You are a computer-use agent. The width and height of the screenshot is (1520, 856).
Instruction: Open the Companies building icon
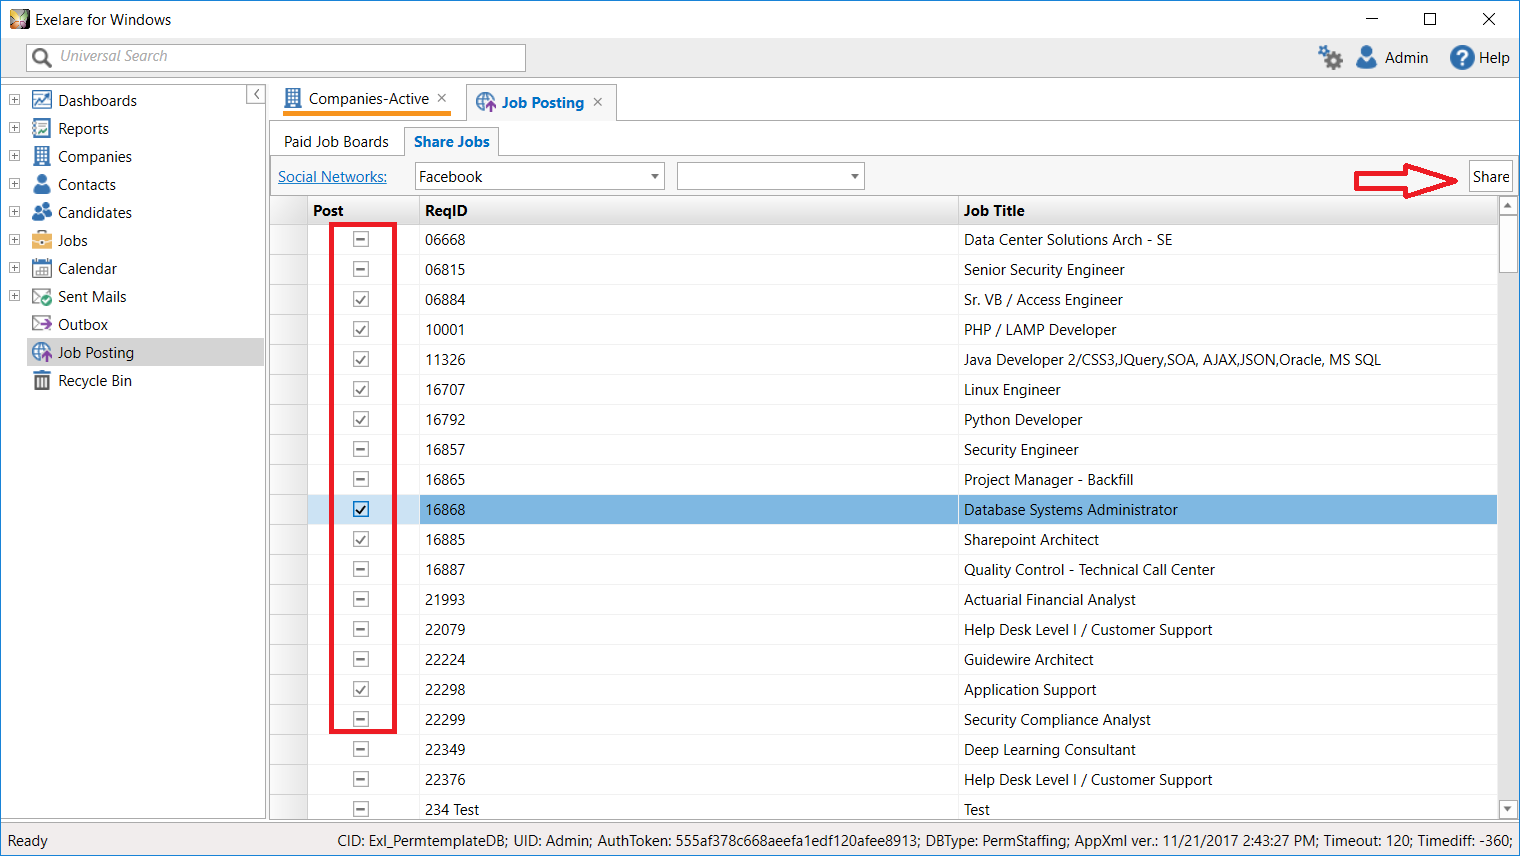(42, 156)
